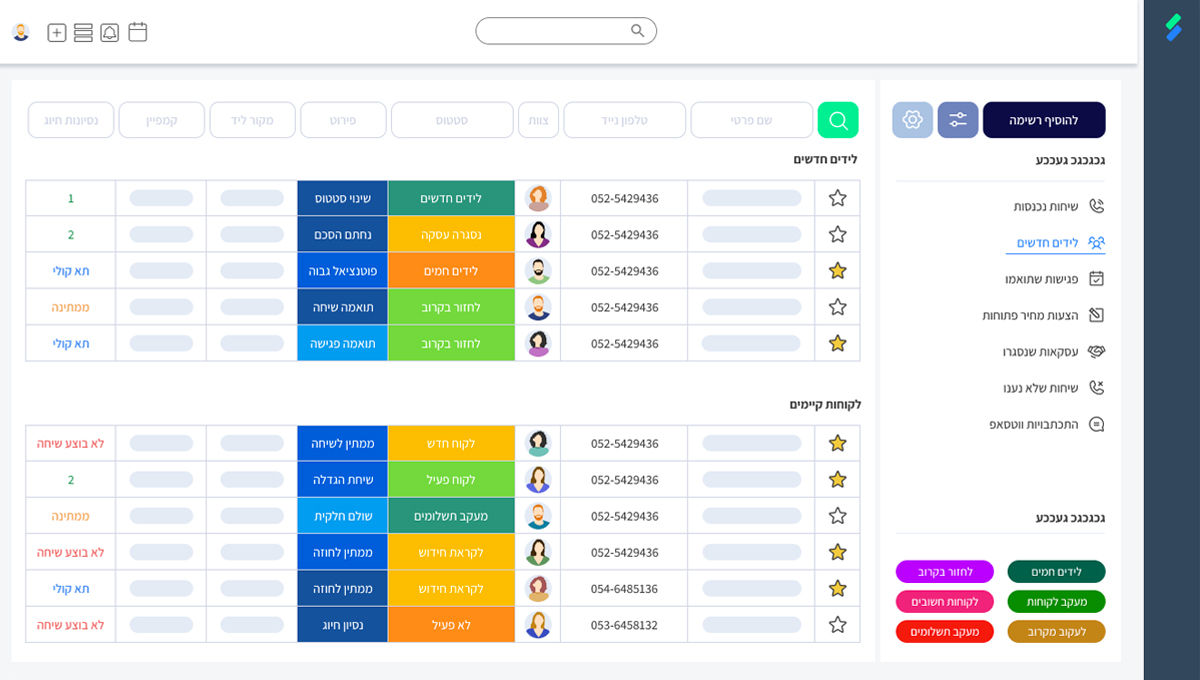Screen dimensions: 1200x680
Task: Open the 'צוות' filter dropdown
Action: [x=538, y=120]
